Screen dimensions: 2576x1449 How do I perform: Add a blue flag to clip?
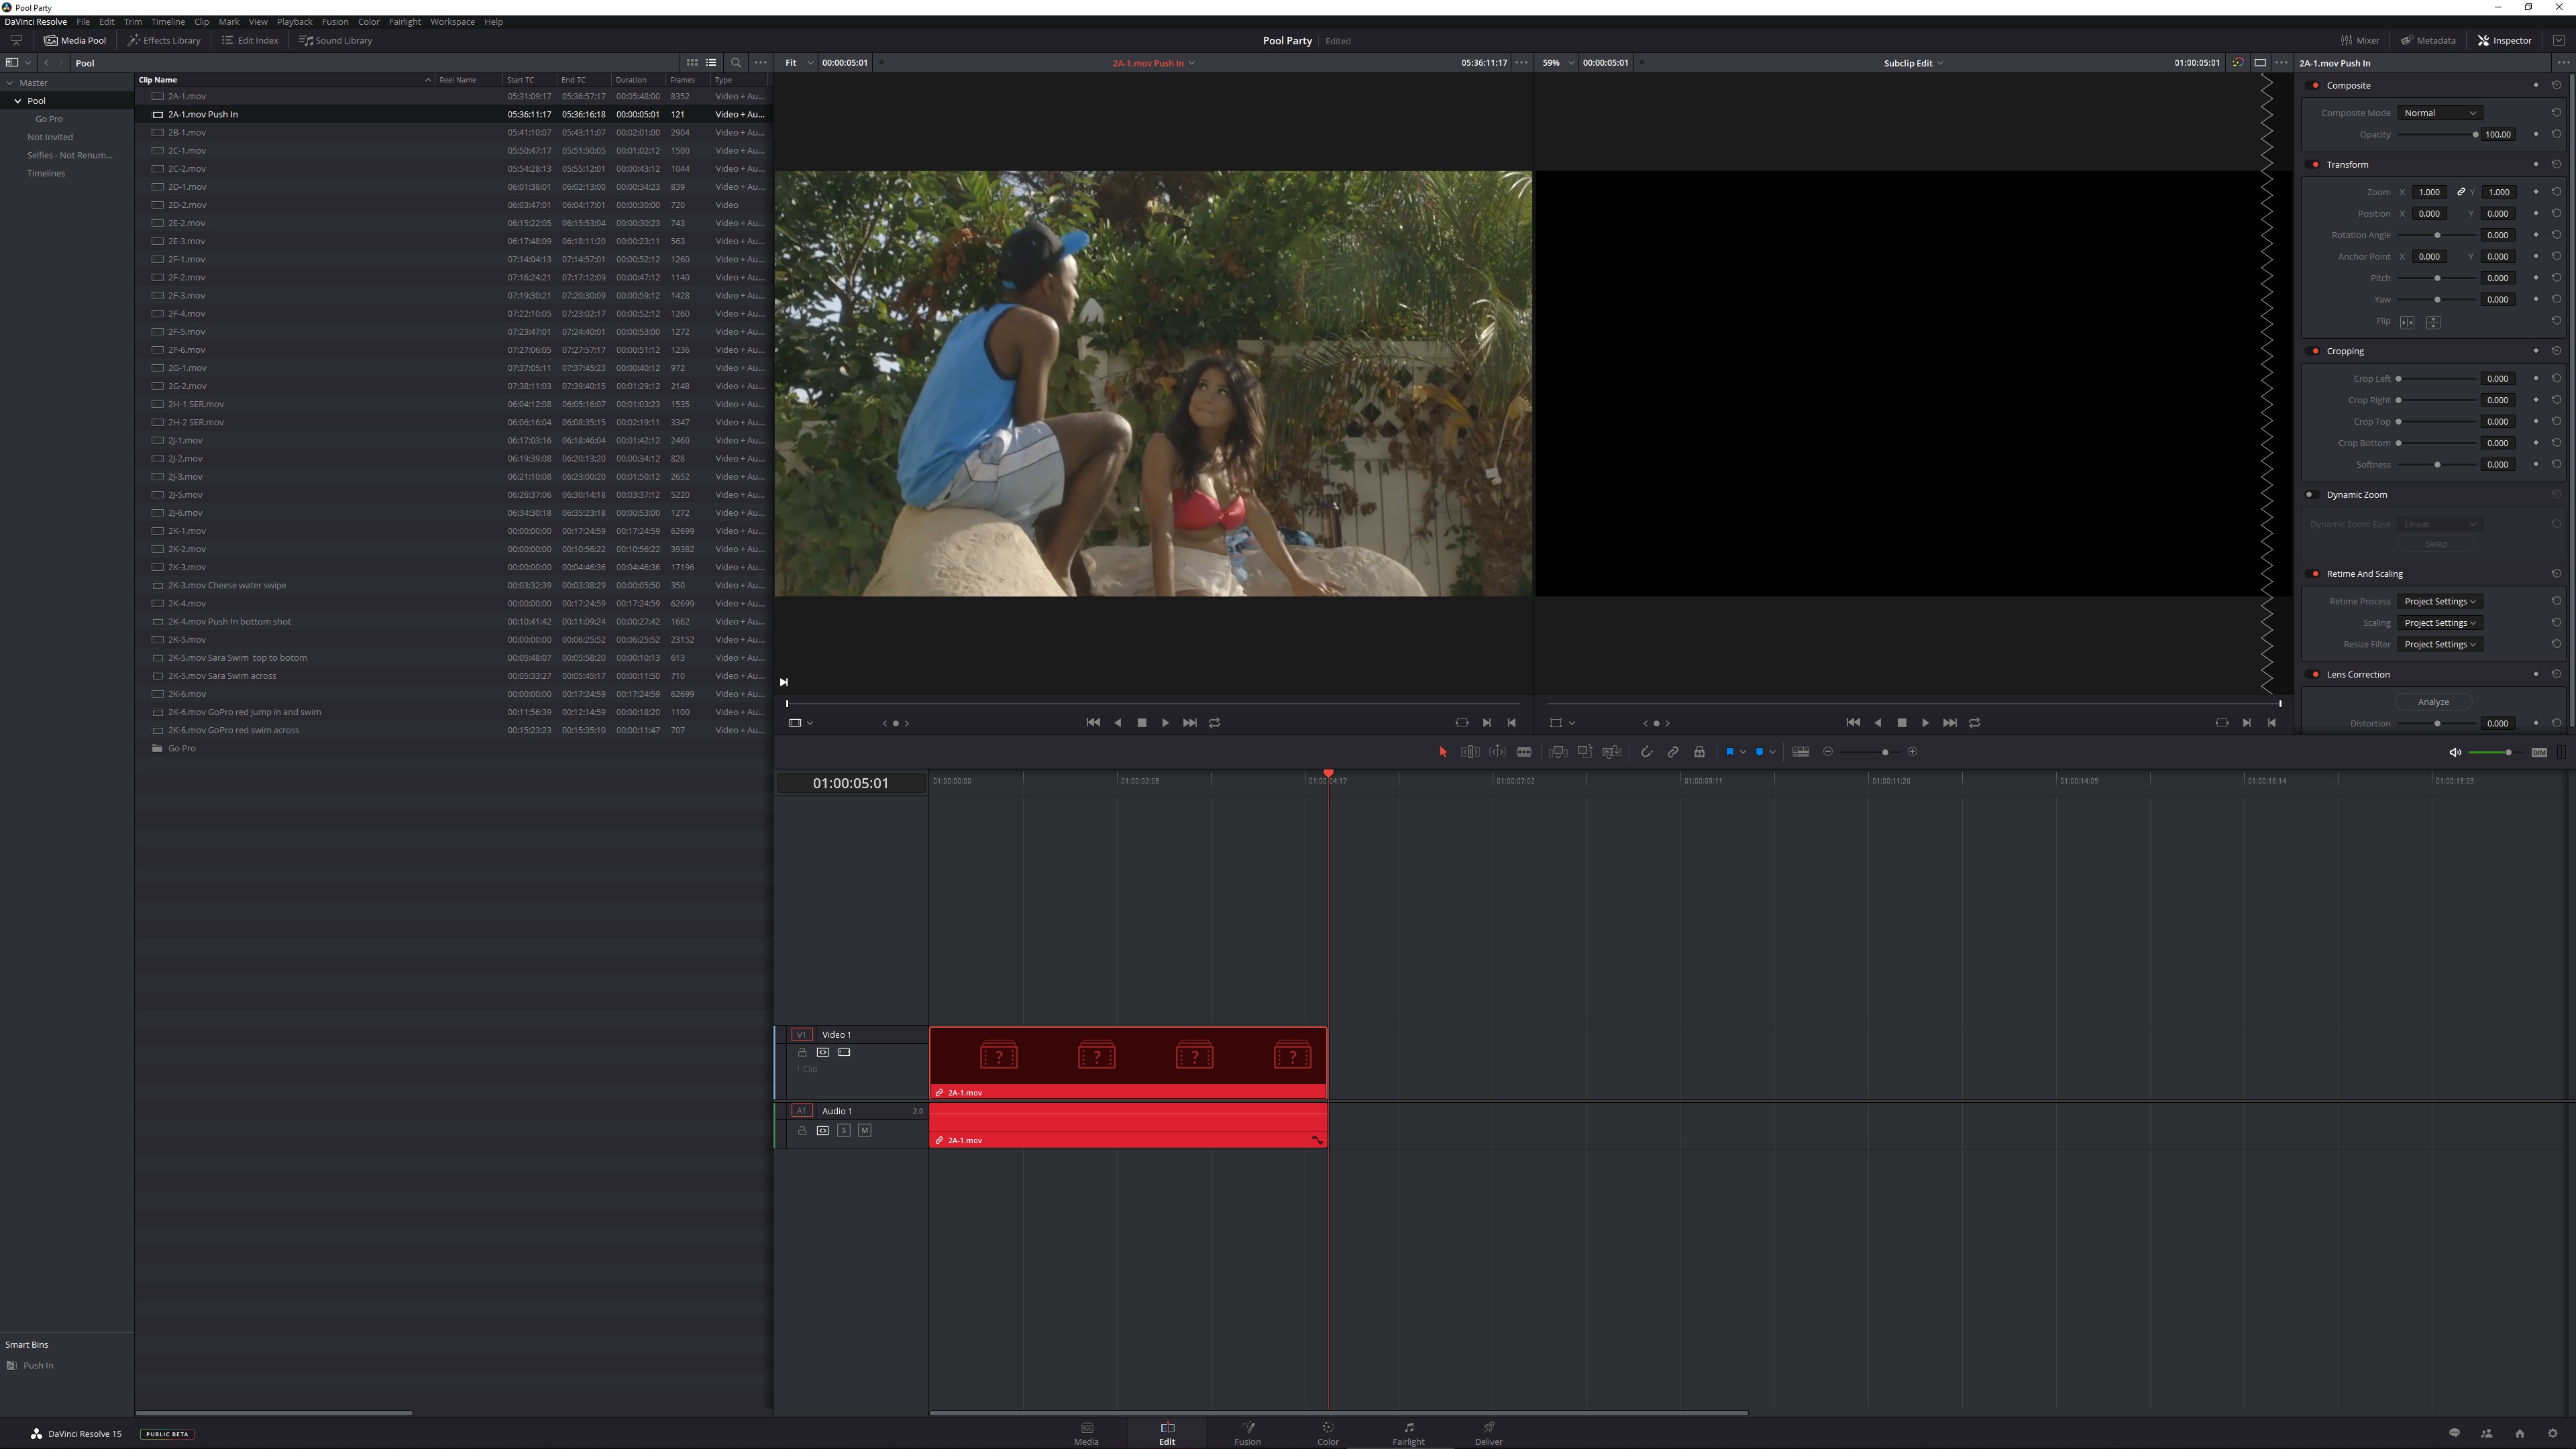pos(1730,752)
